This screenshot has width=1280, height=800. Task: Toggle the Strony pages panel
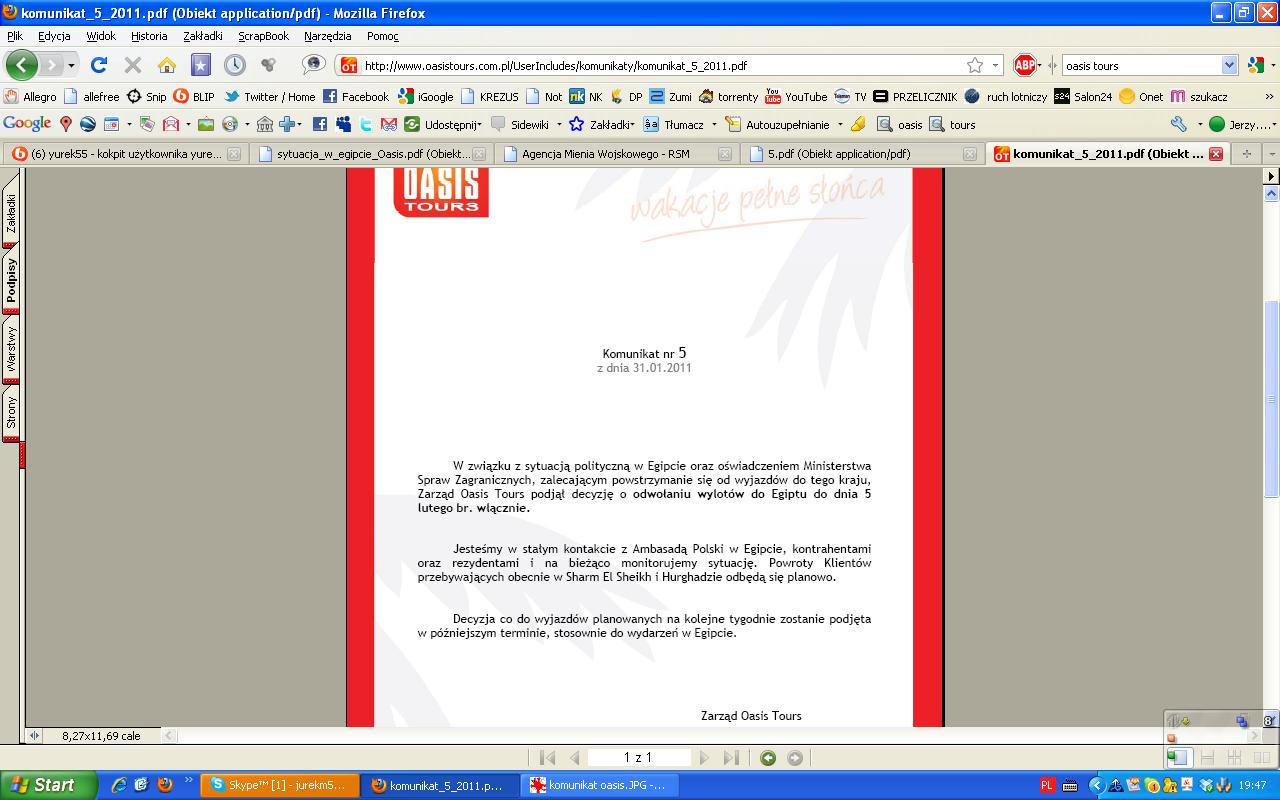click(x=11, y=412)
